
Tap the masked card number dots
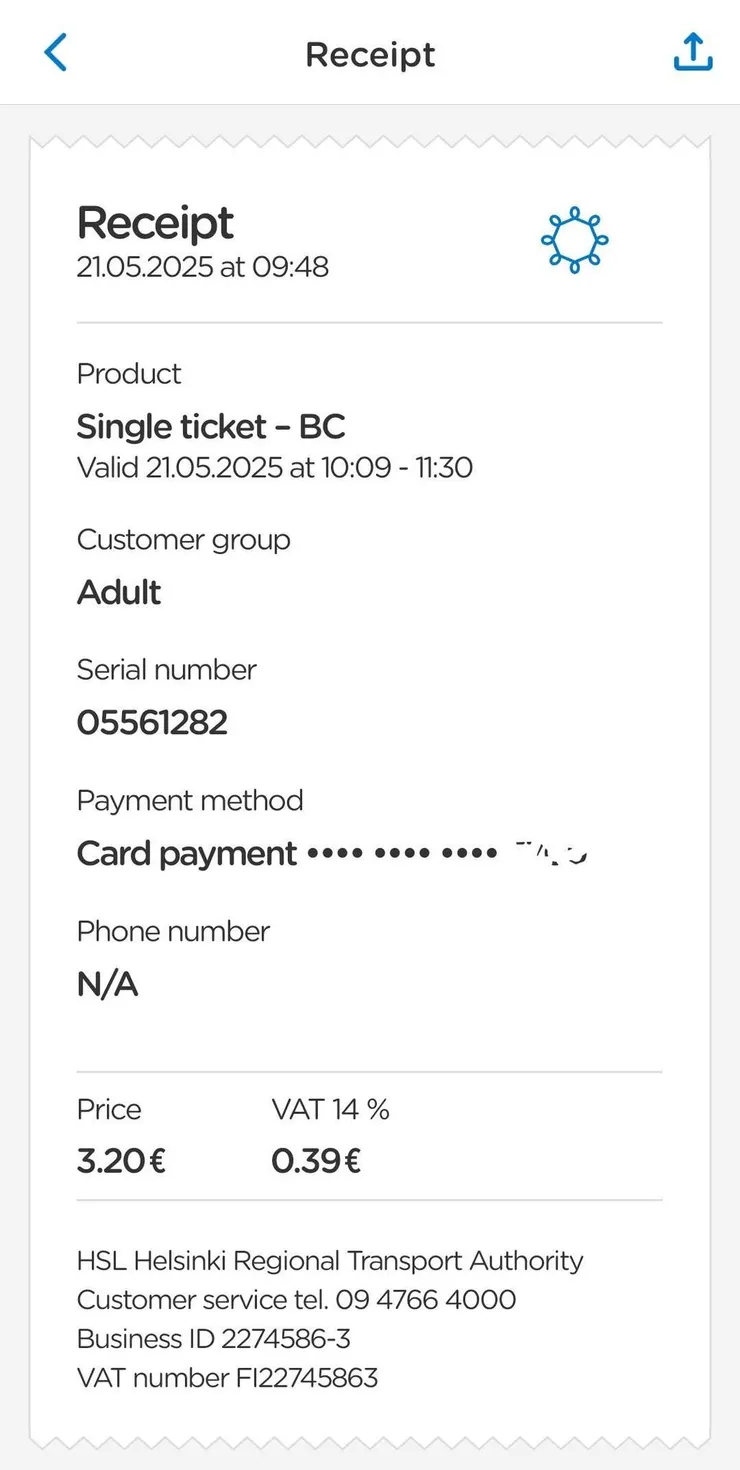[402, 854]
